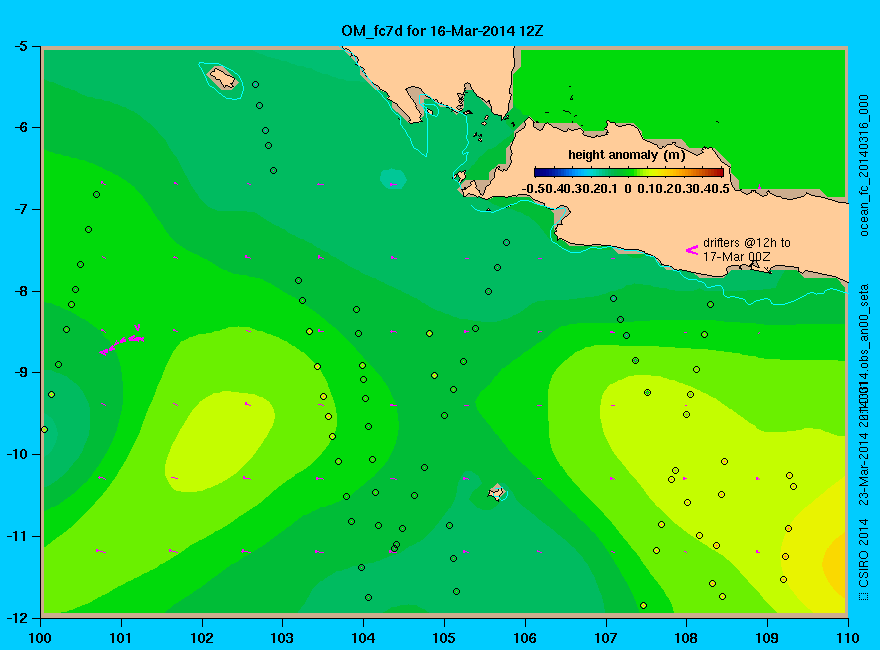Click the latitude axis label "-7"

tap(20, 209)
